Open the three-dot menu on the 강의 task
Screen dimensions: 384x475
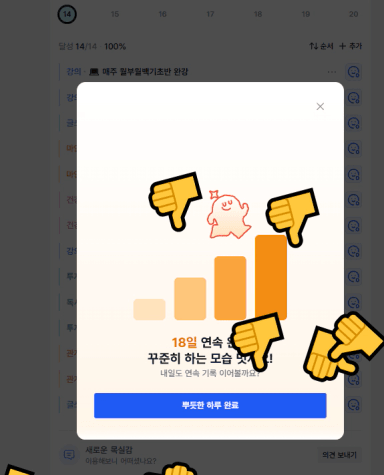pyautogui.click(x=332, y=72)
